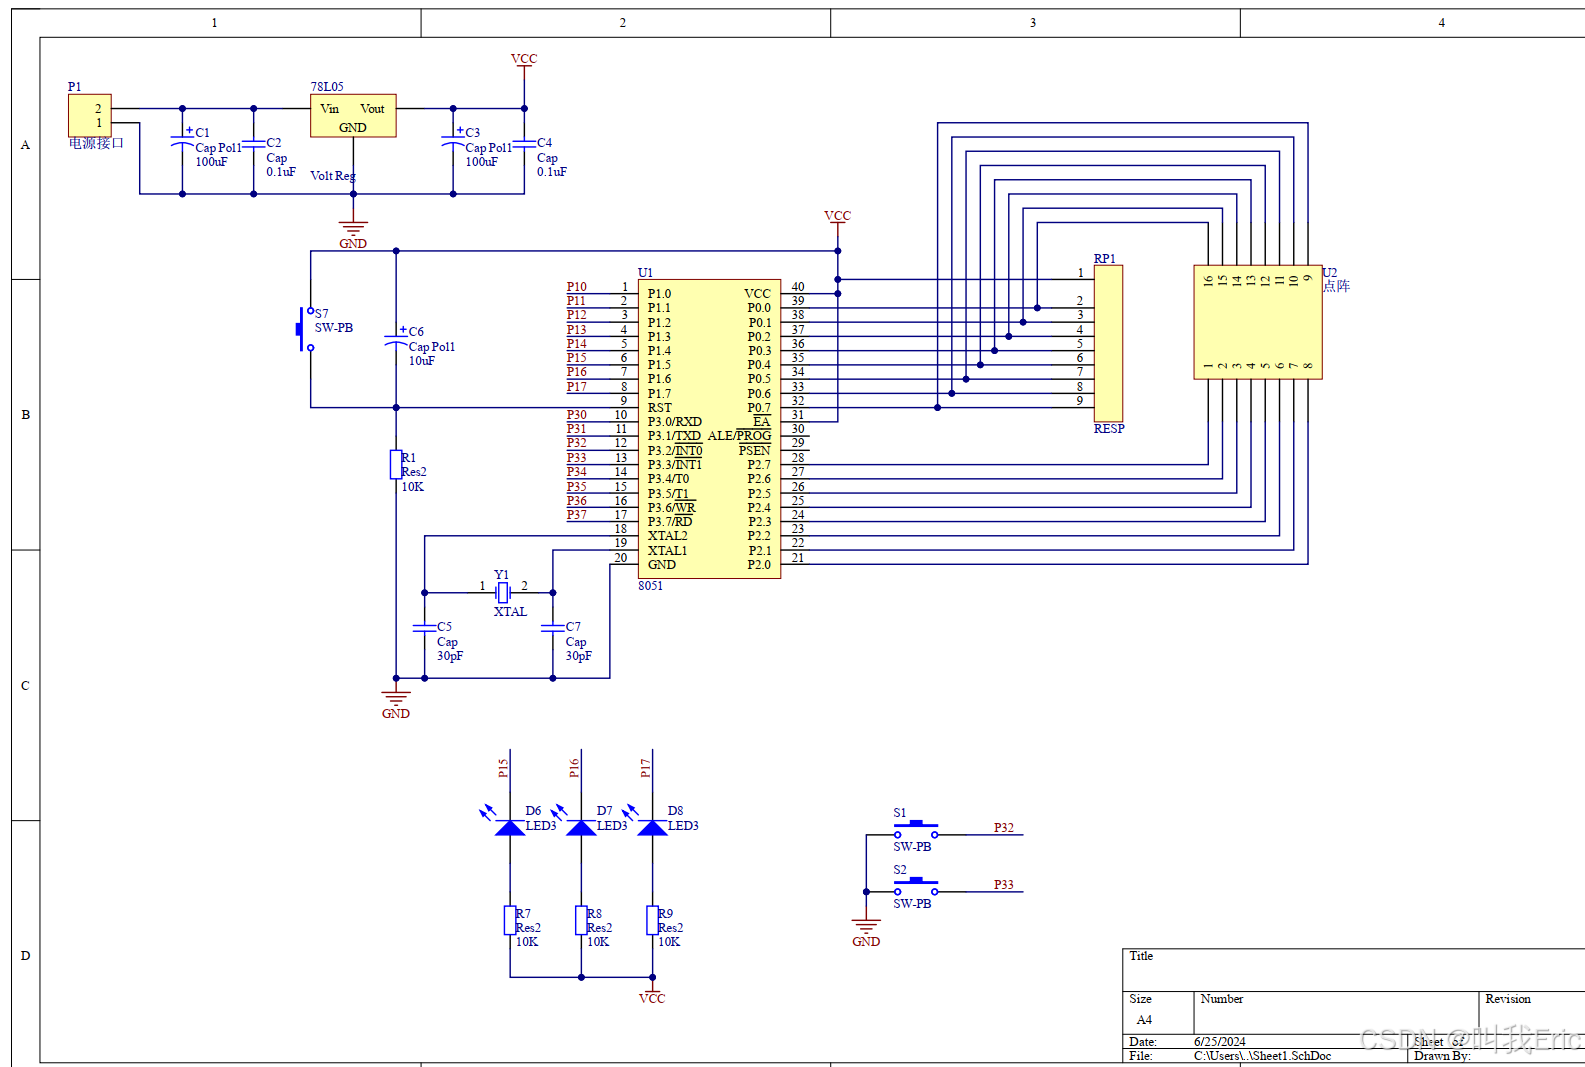Image resolution: width=1585 pixels, height=1067 pixels.
Task: Click the 点阵 comment beside U2
Action: point(1337,286)
